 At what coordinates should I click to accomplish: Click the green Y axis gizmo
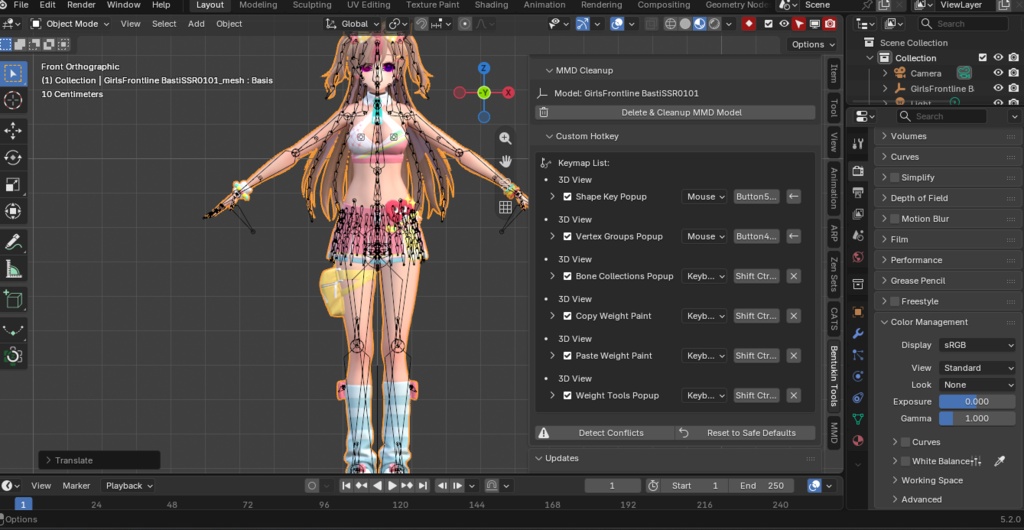[484, 93]
